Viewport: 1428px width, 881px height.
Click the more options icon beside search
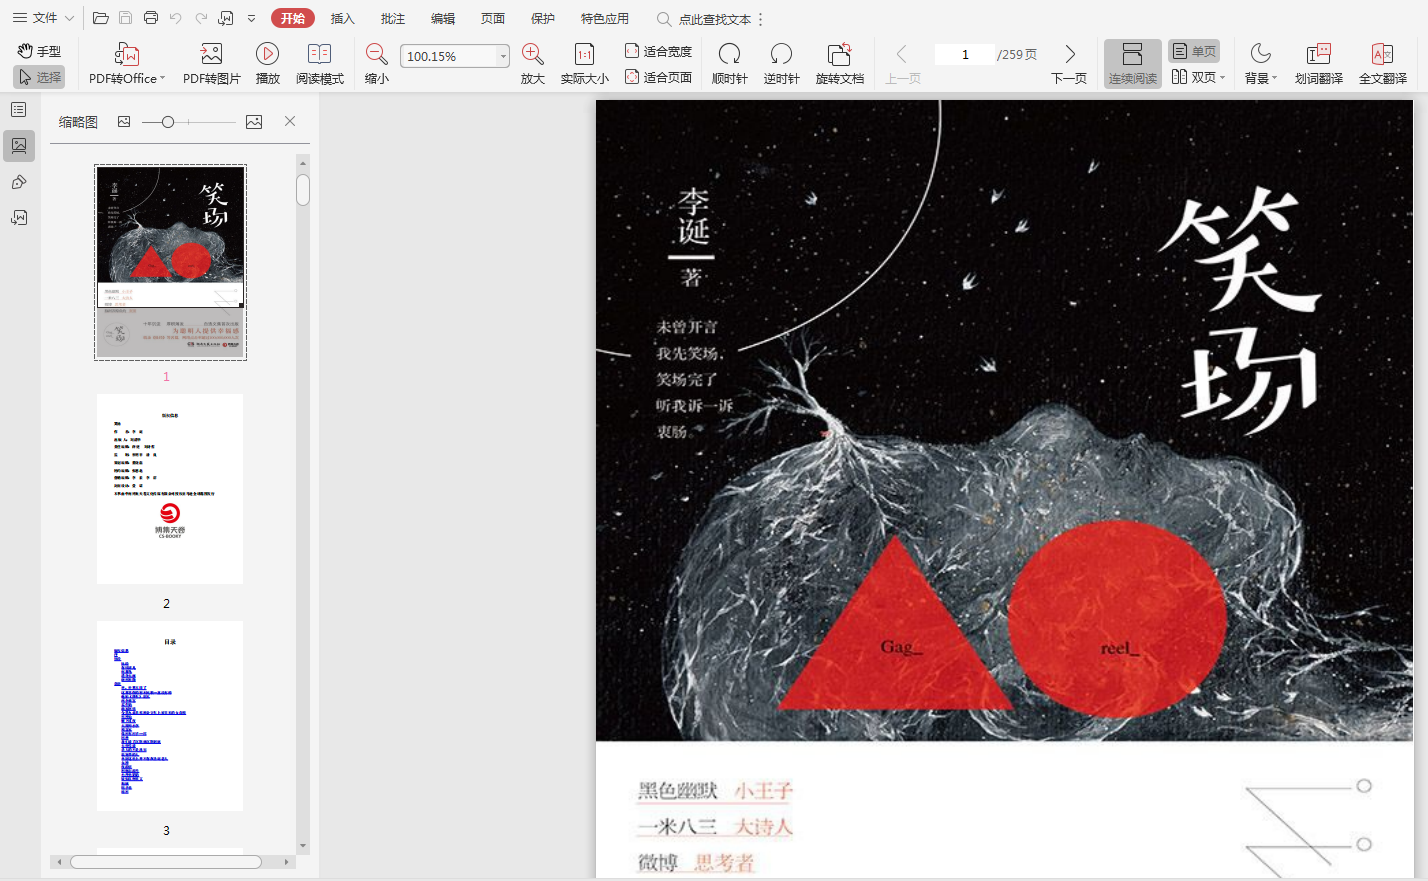coord(761,19)
